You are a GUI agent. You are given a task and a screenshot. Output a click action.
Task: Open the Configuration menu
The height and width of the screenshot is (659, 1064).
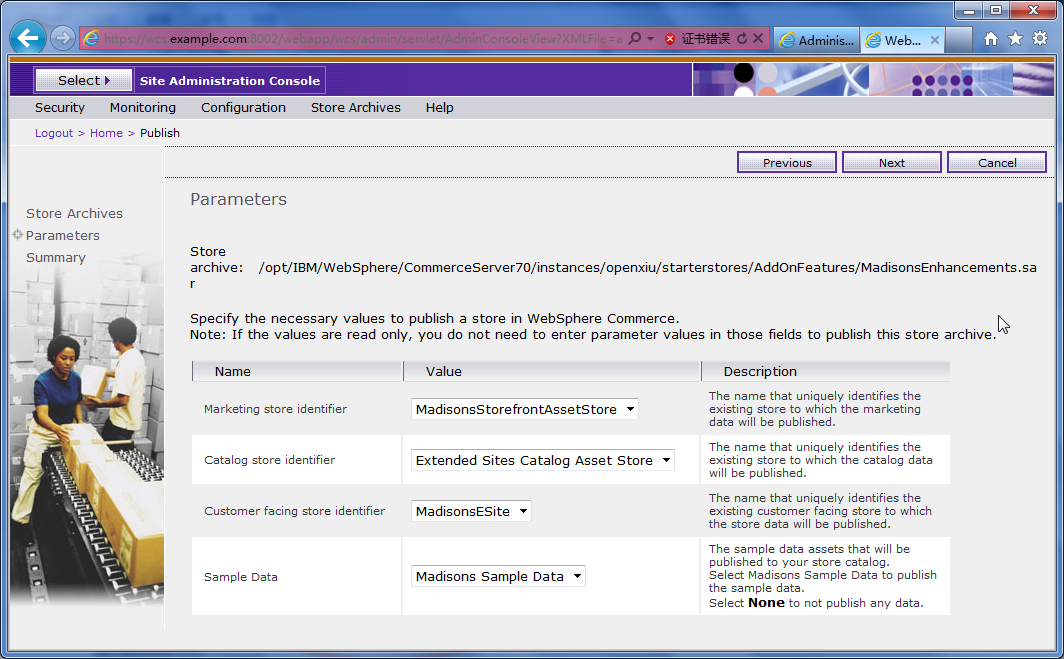(243, 107)
